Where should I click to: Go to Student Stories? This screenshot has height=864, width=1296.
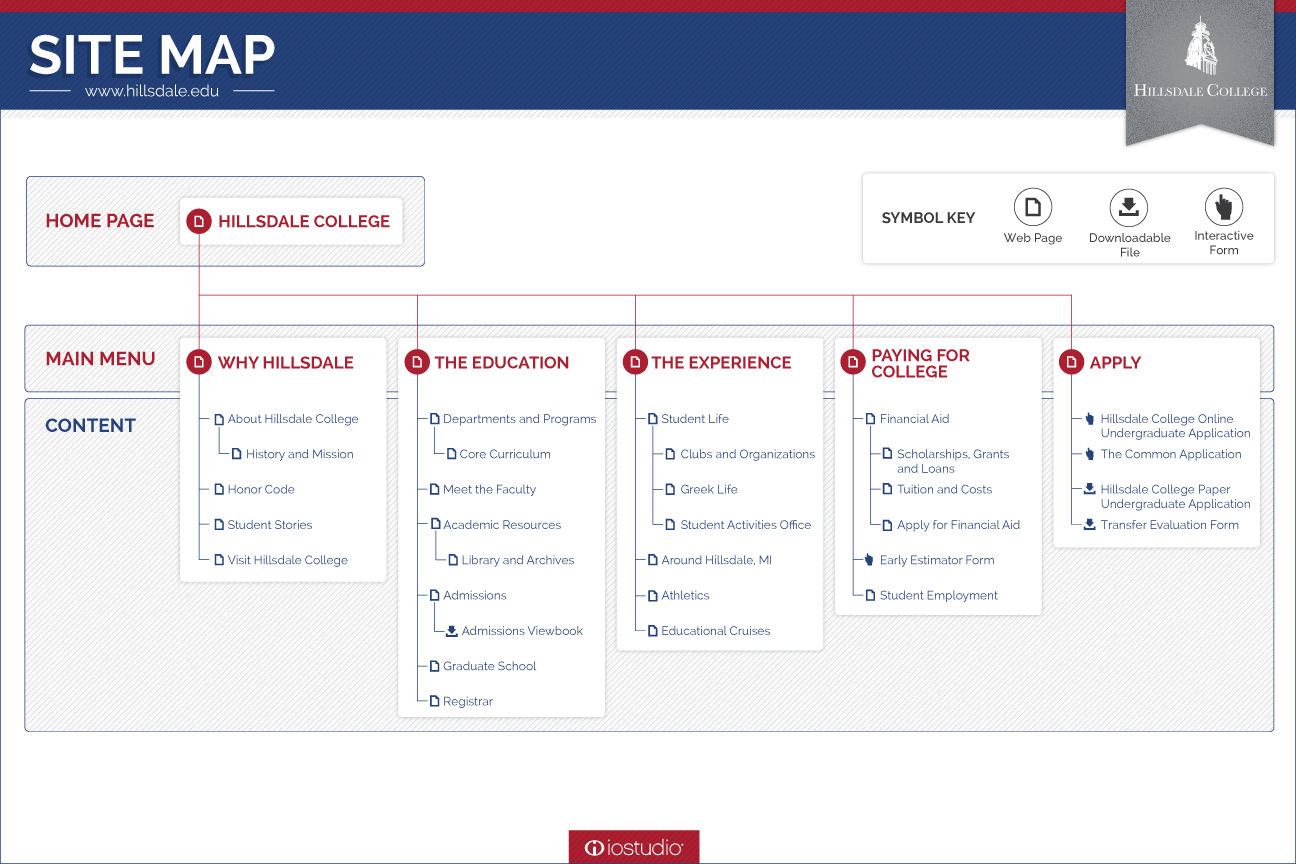tap(270, 525)
